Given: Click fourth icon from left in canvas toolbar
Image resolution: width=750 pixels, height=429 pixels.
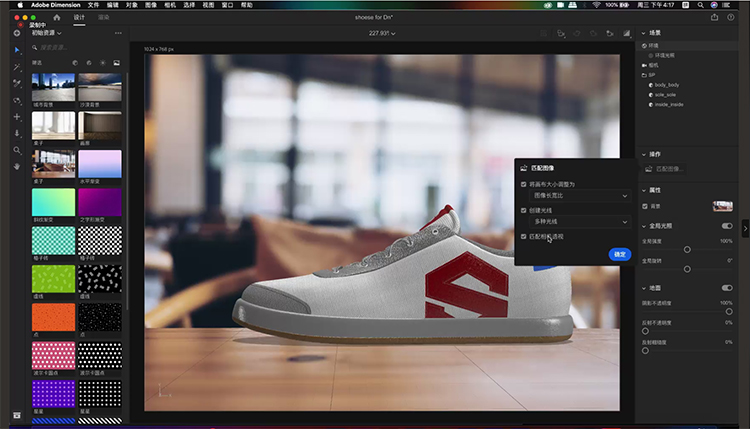Looking at the screenshot, I should pyautogui.click(x=594, y=33).
